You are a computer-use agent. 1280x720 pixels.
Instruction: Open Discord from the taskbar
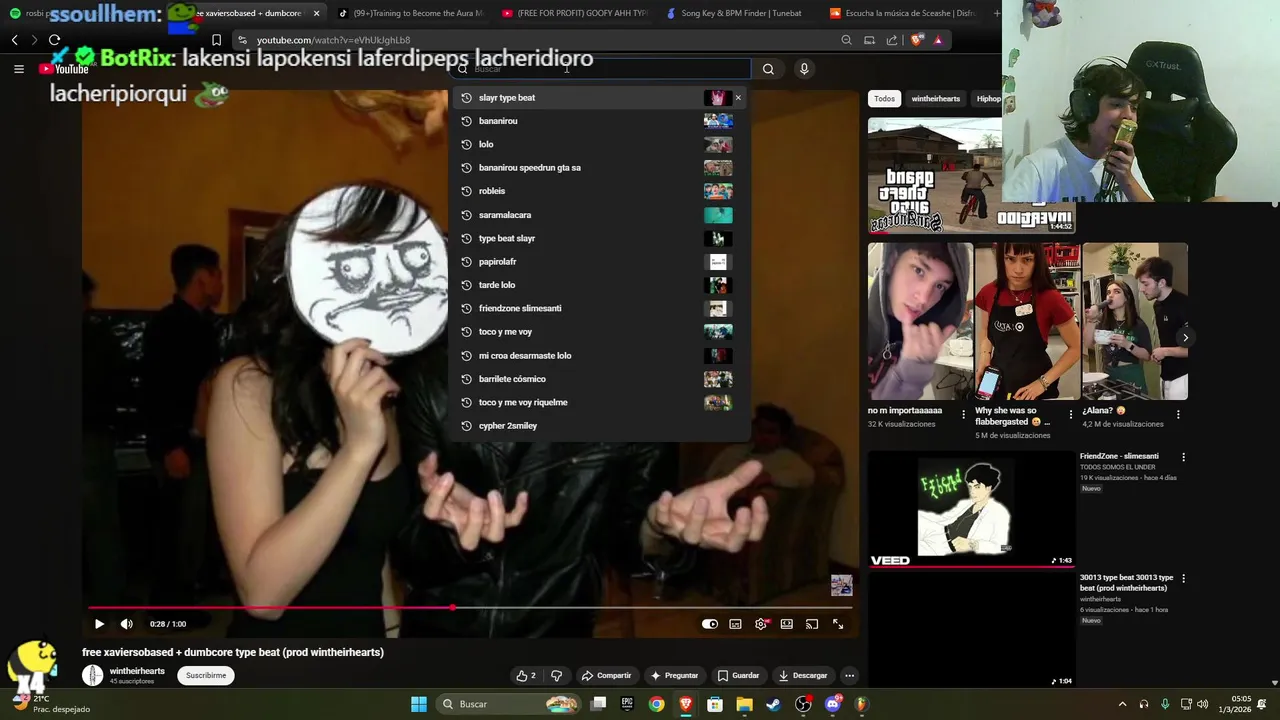click(832, 704)
